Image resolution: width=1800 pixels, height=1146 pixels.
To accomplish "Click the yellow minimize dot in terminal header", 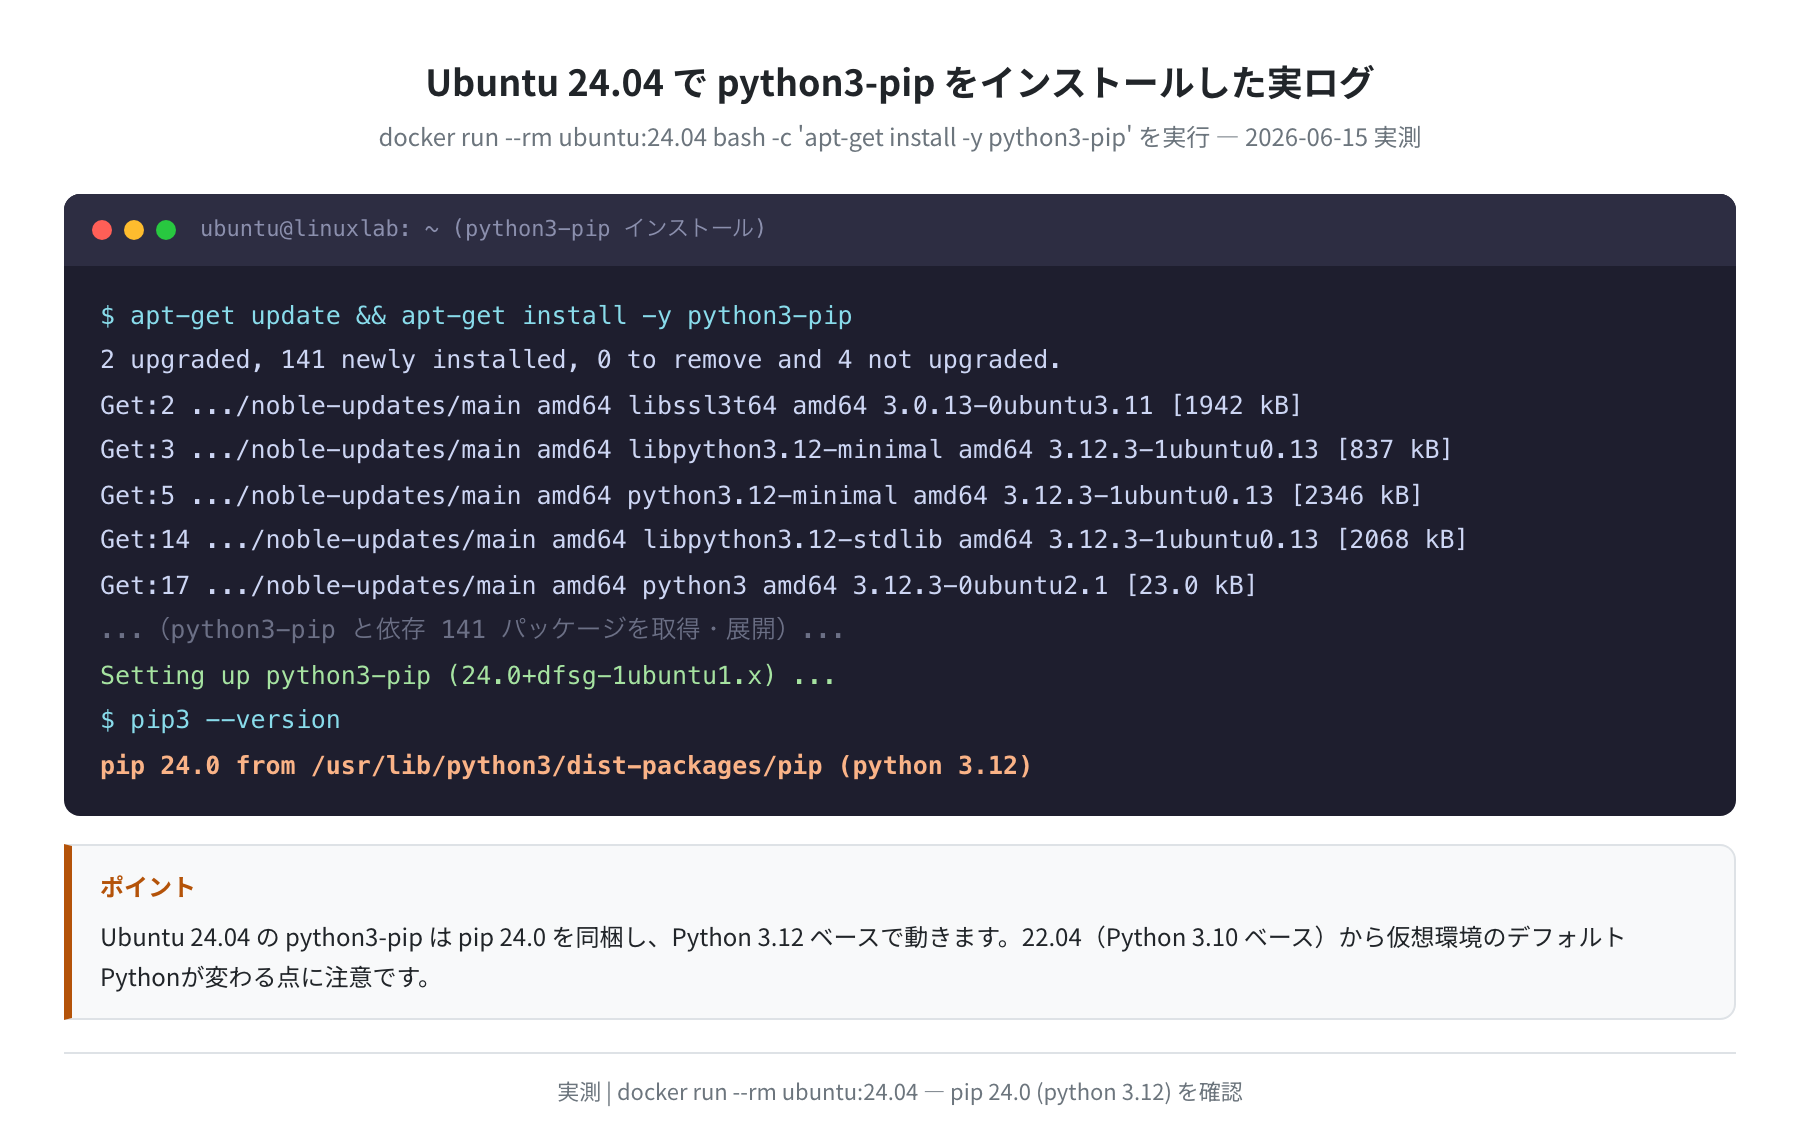I will [134, 230].
